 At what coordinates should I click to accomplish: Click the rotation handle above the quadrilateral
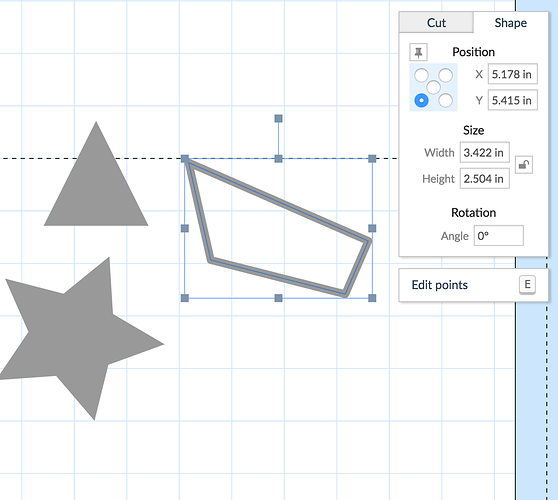point(279,119)
